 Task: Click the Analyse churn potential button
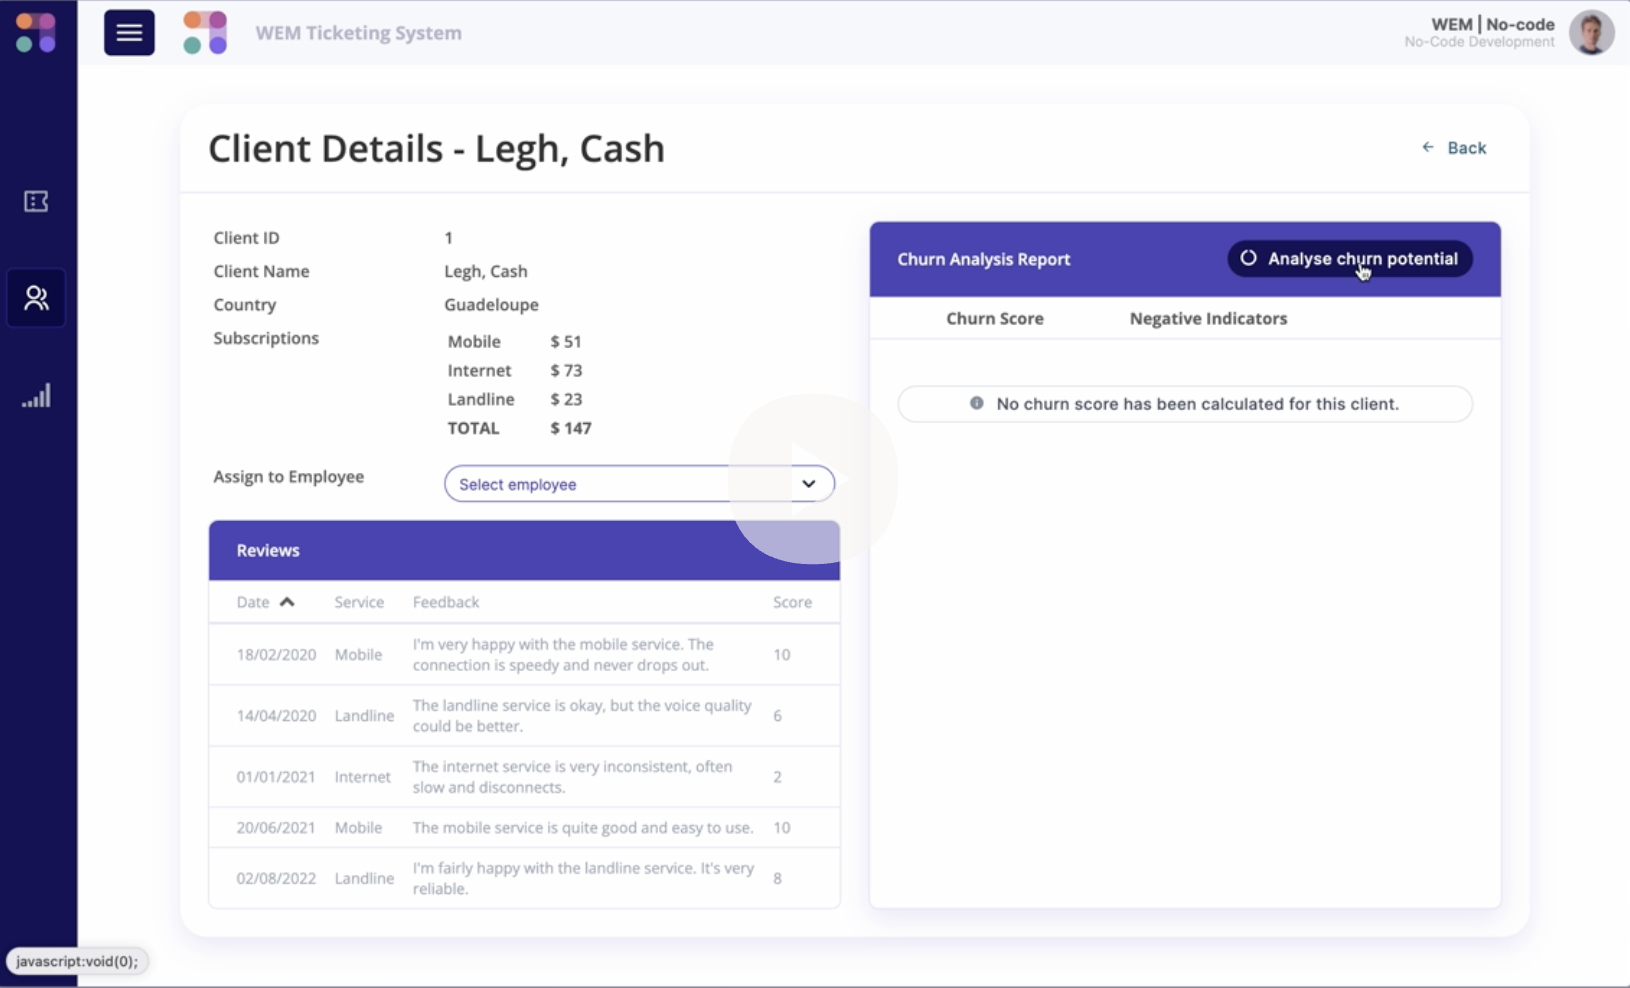(x=1349, y=259)
